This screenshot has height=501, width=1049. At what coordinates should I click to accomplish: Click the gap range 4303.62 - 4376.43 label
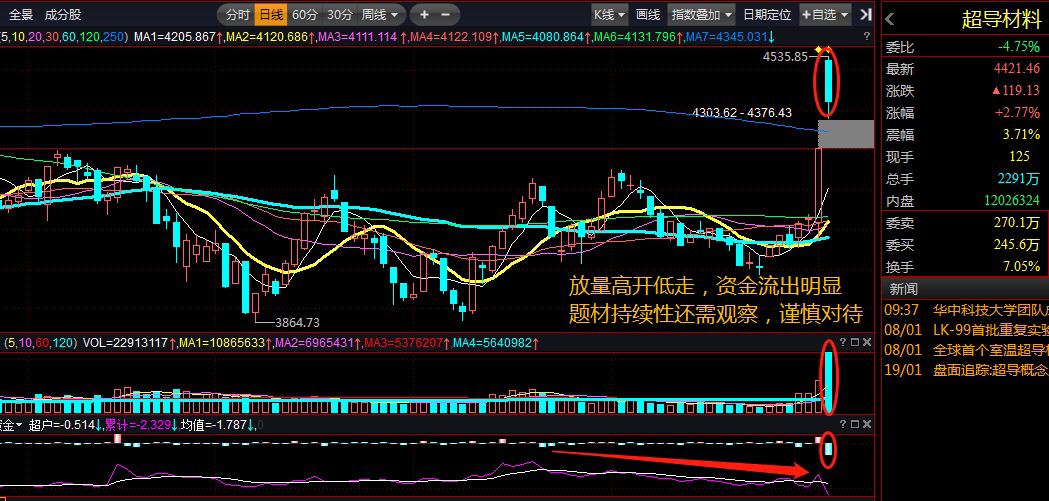tap(742, 113)
